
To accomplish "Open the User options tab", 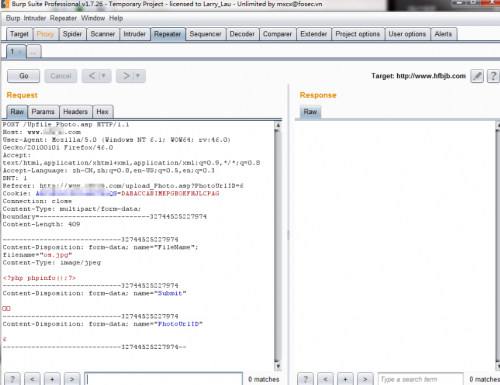I will pos(407,34).
